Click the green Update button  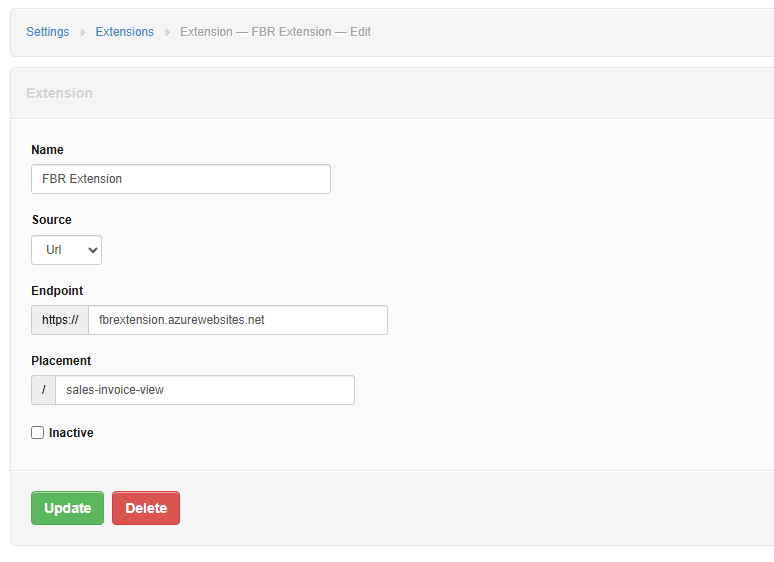[68, 508]
